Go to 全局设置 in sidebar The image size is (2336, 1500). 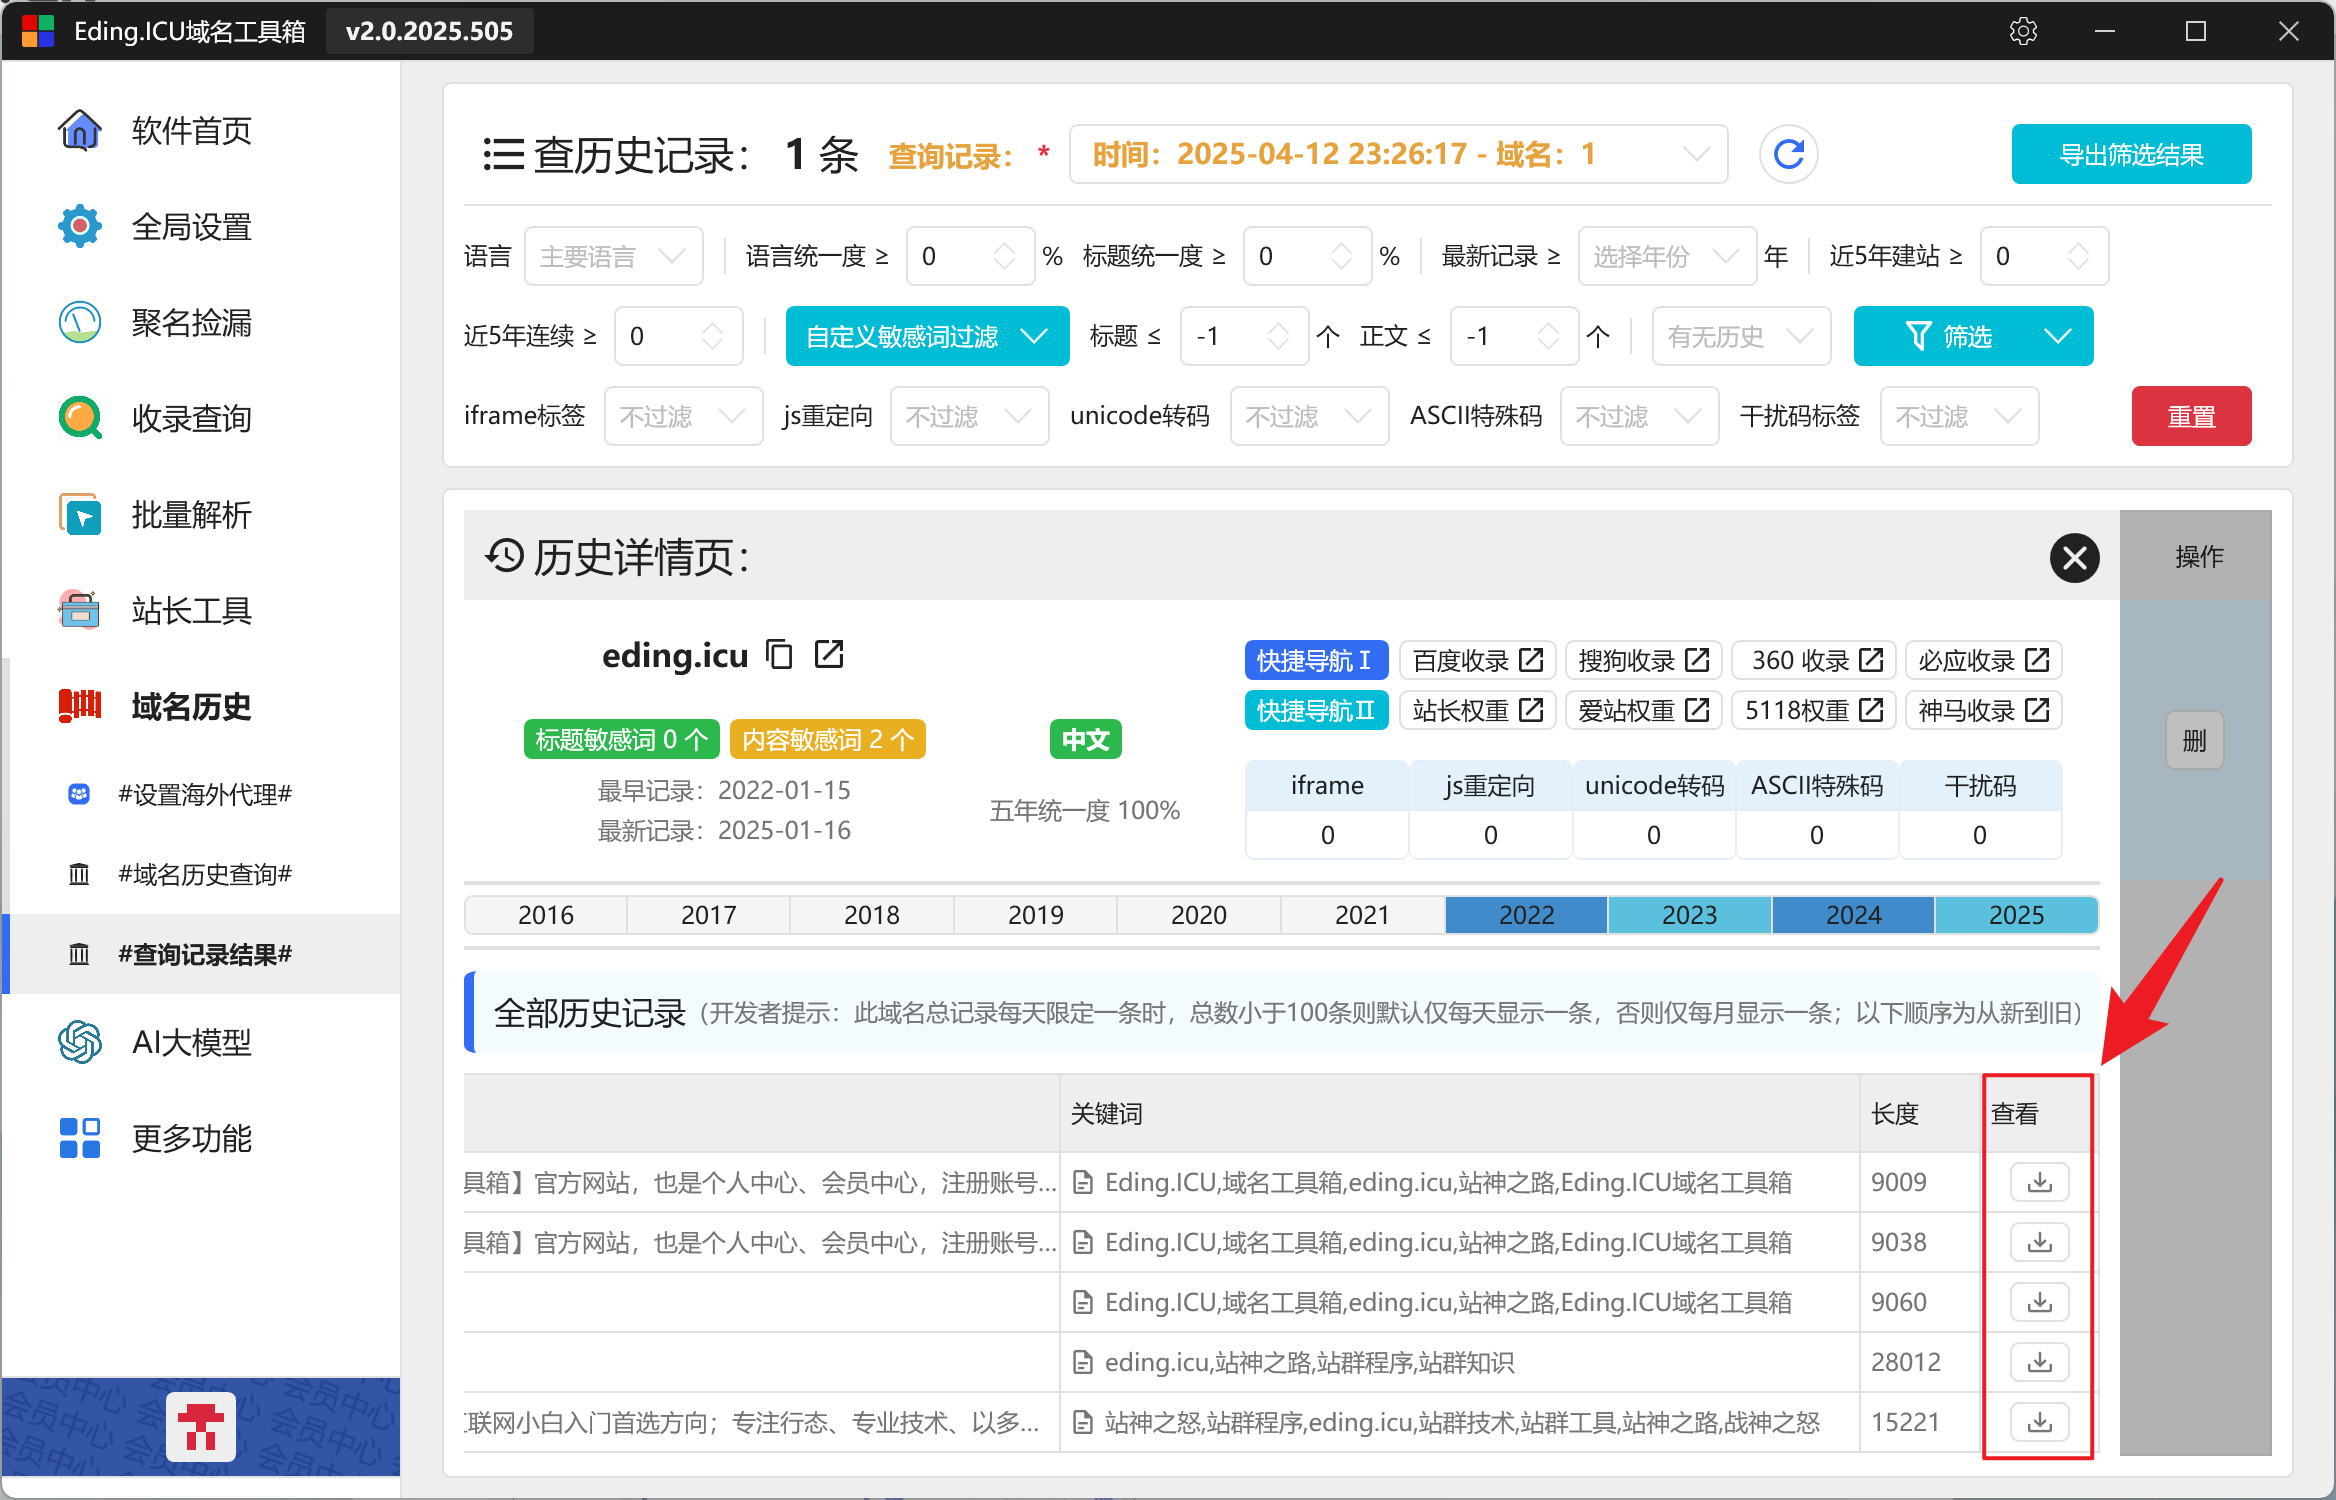pos(200,226)
